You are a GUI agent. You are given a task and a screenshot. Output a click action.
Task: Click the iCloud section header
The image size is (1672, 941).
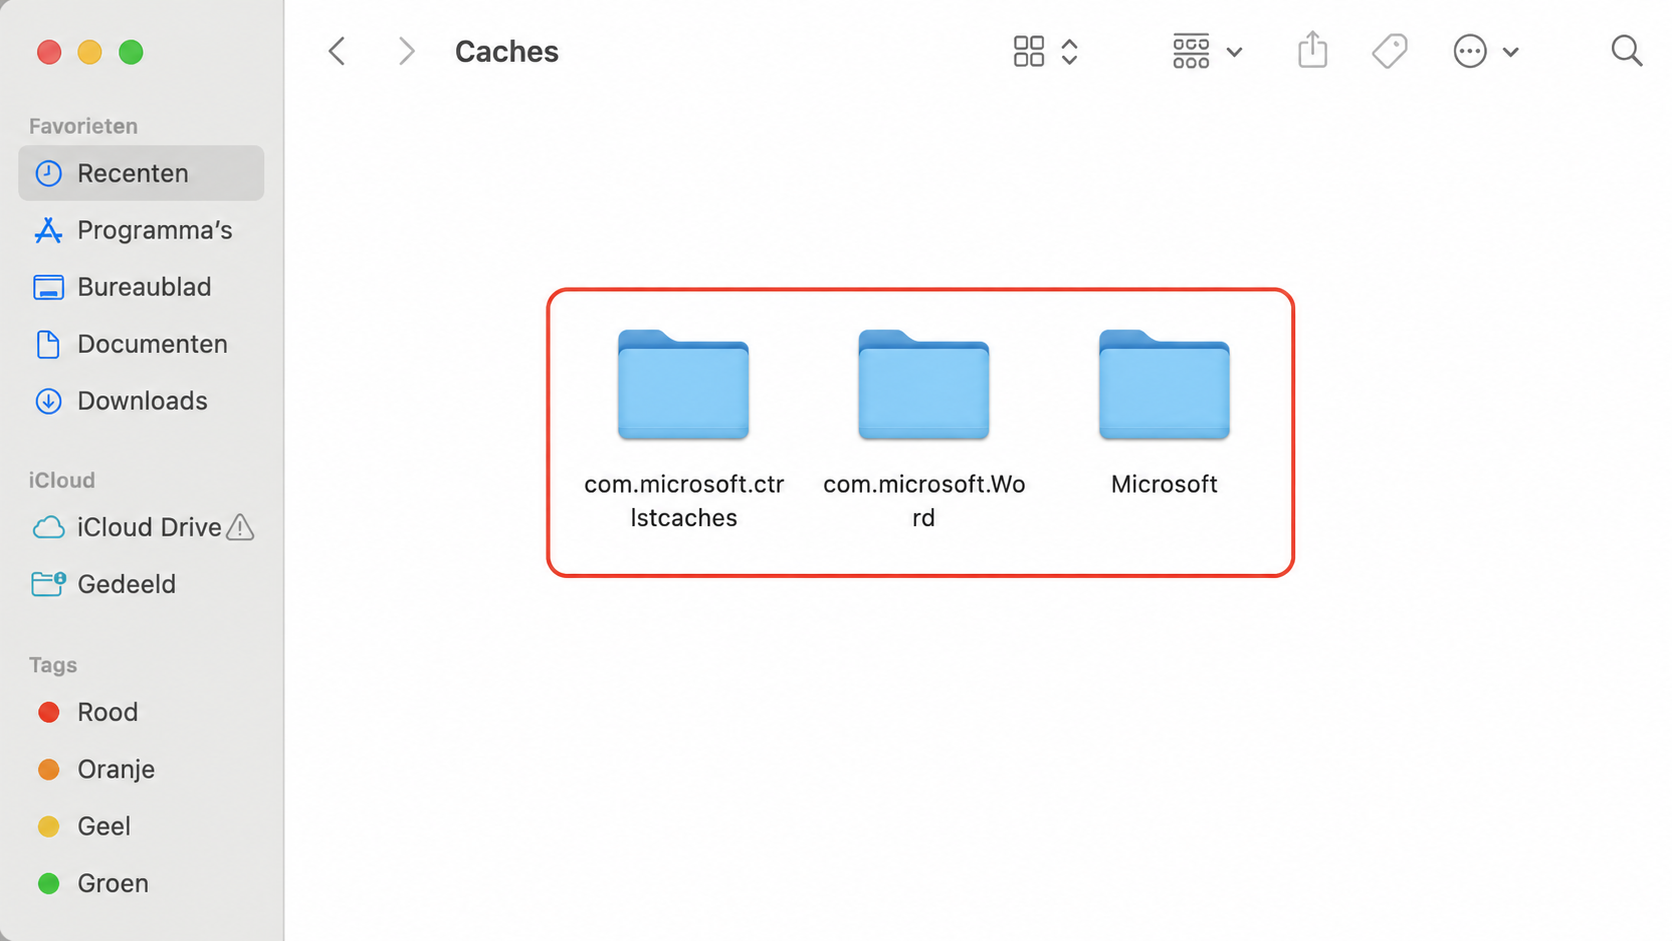[62, 480]
